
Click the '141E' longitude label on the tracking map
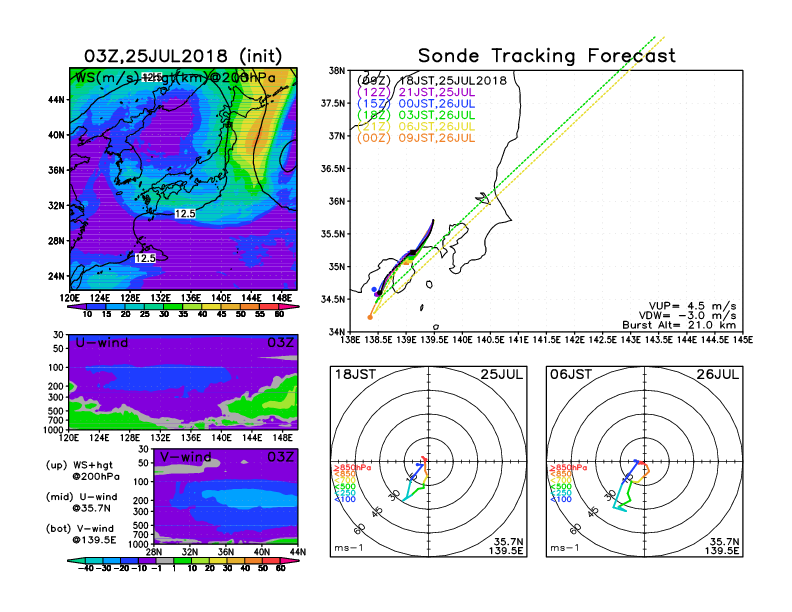(x=518, y=340)
